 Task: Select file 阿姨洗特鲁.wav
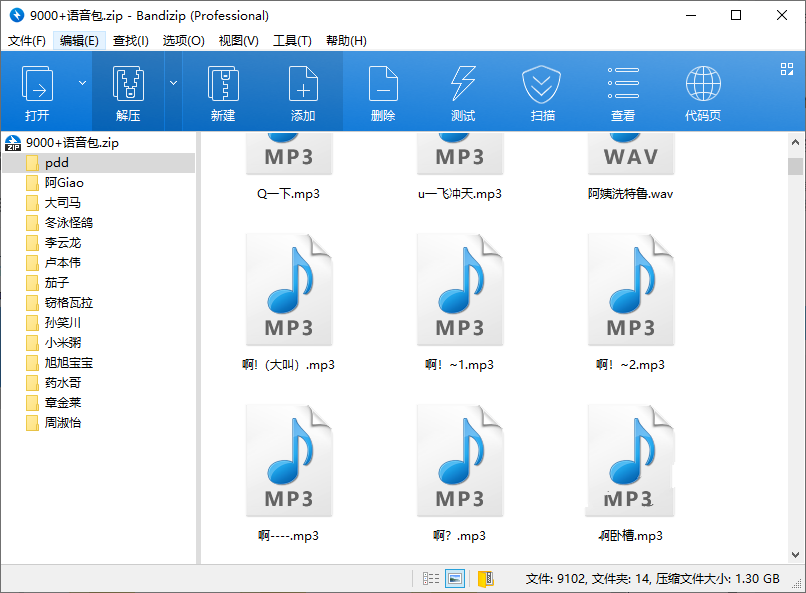click(x=631, y=167)
